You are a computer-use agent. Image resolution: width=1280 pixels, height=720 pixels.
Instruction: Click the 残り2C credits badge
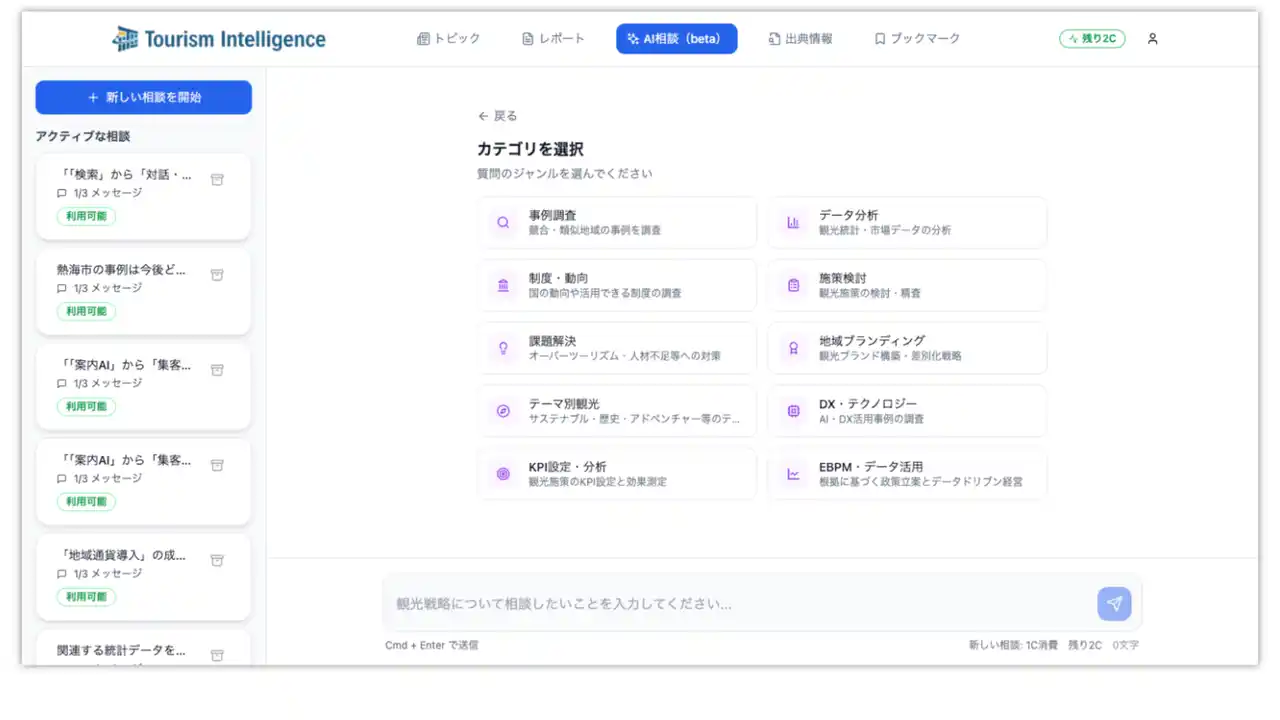click(1092, 39)
